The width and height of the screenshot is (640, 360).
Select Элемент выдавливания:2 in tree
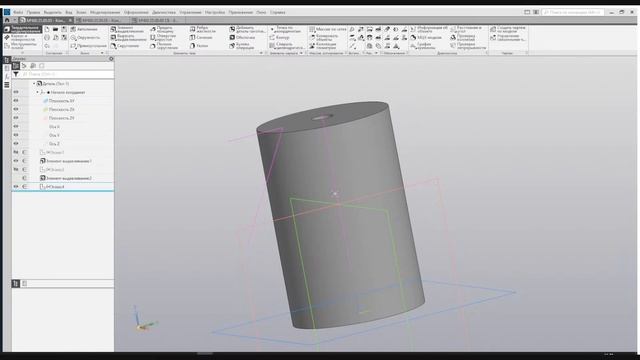(x=65, y=178)
